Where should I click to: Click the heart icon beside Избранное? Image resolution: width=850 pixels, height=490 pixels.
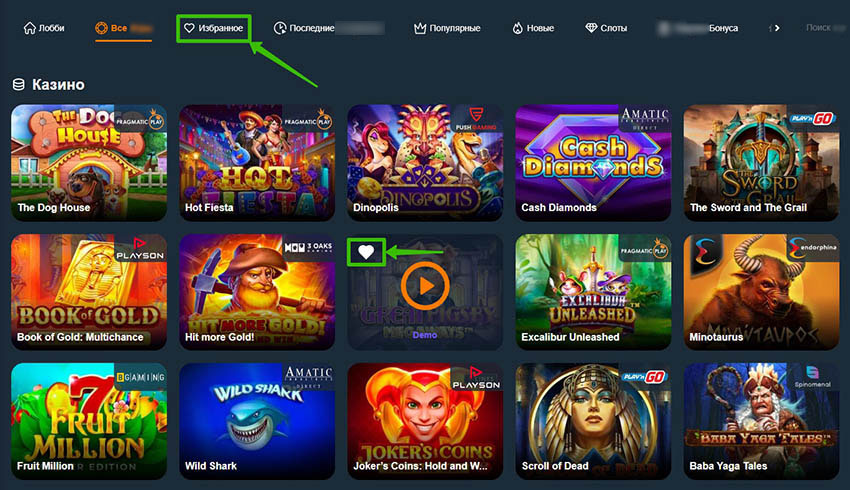(189, 28)
